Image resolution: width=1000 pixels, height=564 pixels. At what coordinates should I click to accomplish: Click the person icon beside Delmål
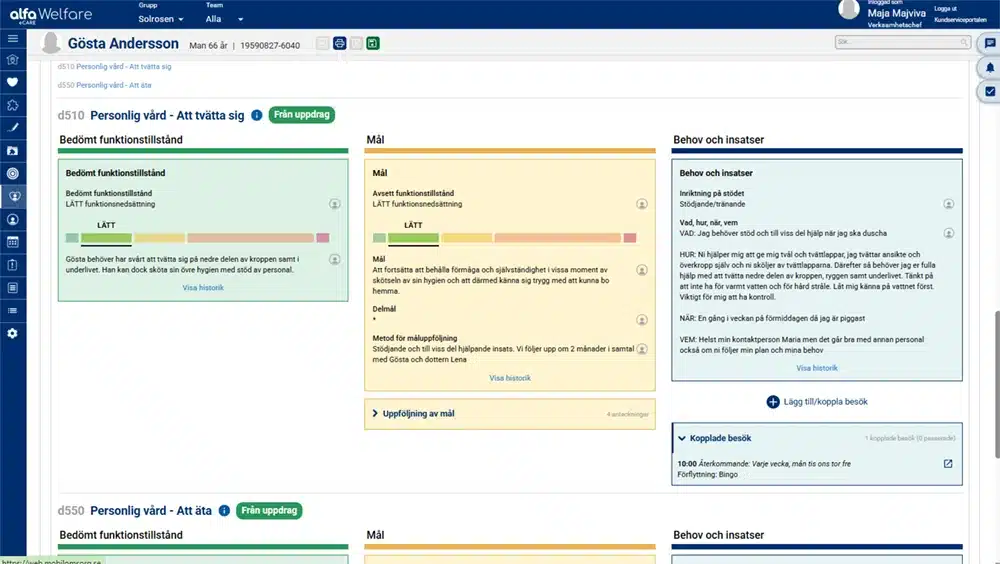[642, 320]
